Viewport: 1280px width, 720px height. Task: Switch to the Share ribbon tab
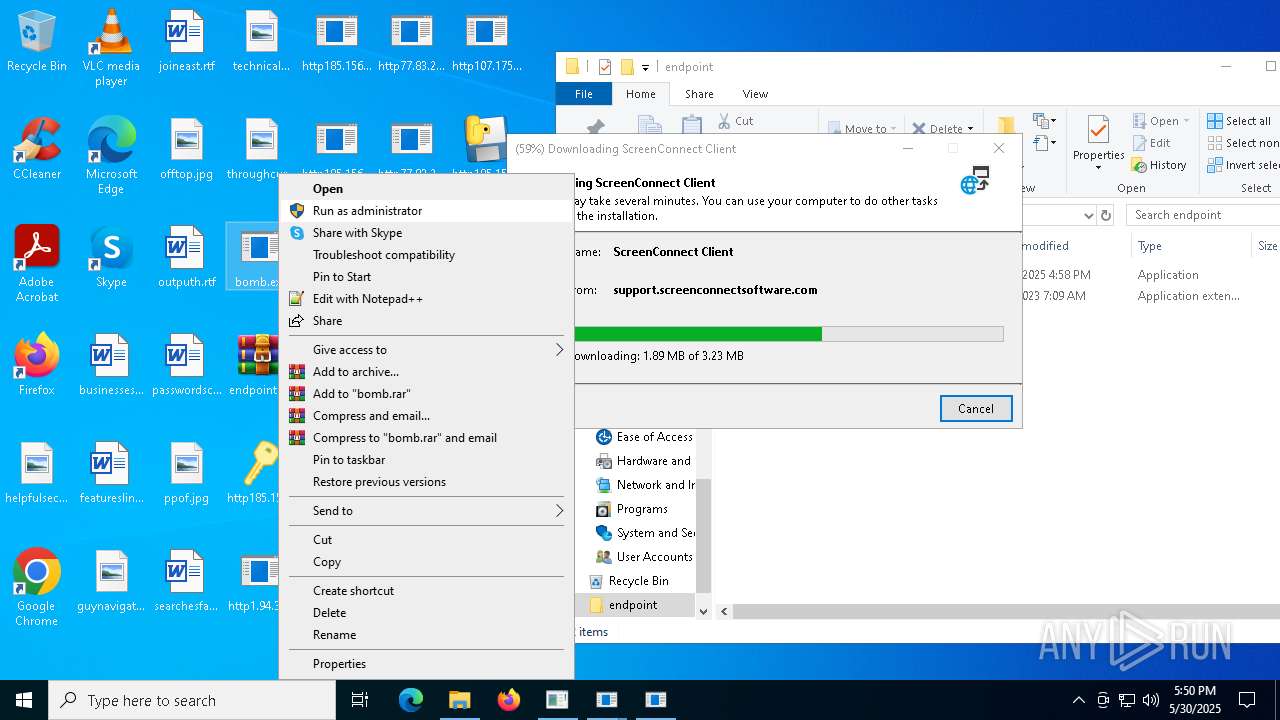point(699,94)
